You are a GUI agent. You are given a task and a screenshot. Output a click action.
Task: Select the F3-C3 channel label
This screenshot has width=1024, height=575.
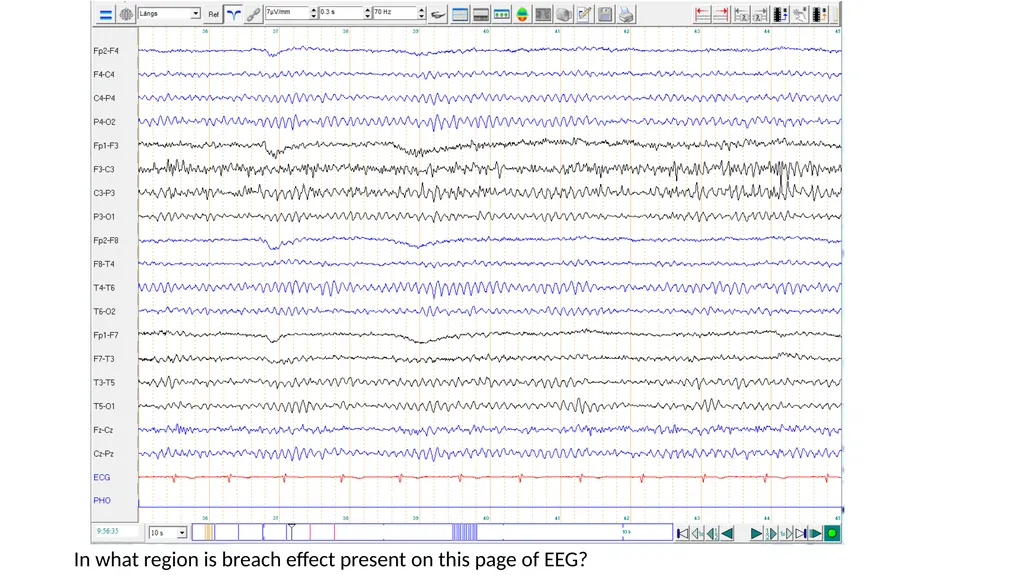coord(104,169)
